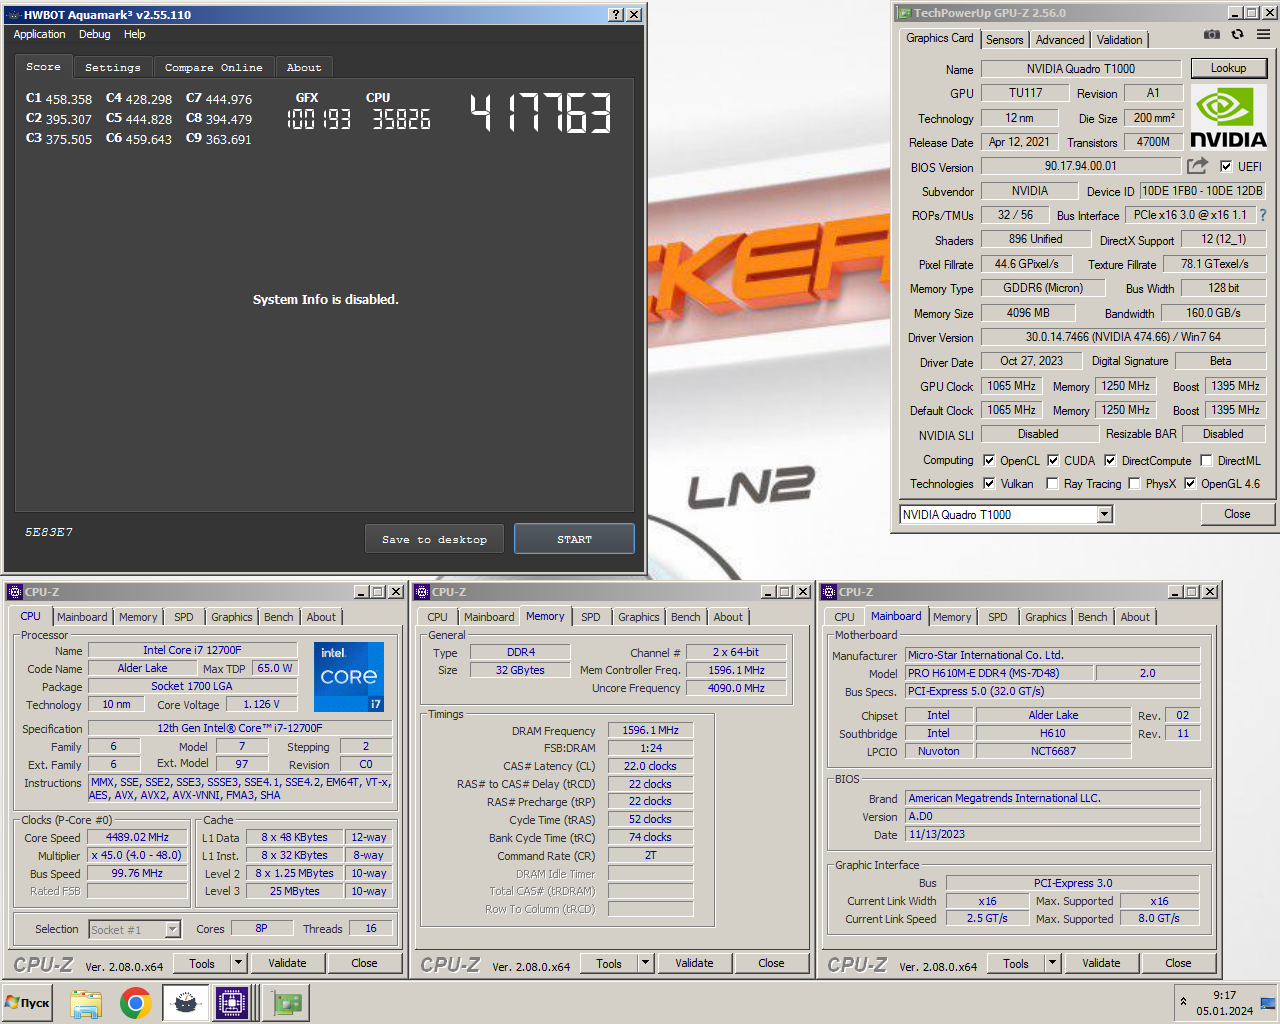Image resolution: width=1280 pixels, height=1024 pixels.
Task: Expand the Tools arrow in the Mainboard-tab CPU-Z window
Action: [1052, 963]
